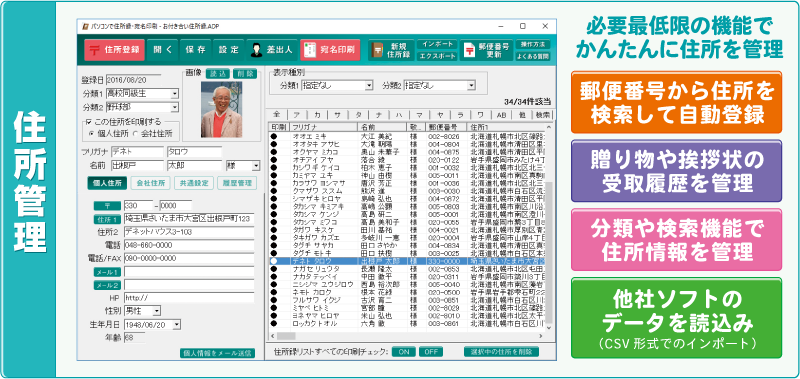
Task: Select the 検索 index tab
Action: coord(543,114)
